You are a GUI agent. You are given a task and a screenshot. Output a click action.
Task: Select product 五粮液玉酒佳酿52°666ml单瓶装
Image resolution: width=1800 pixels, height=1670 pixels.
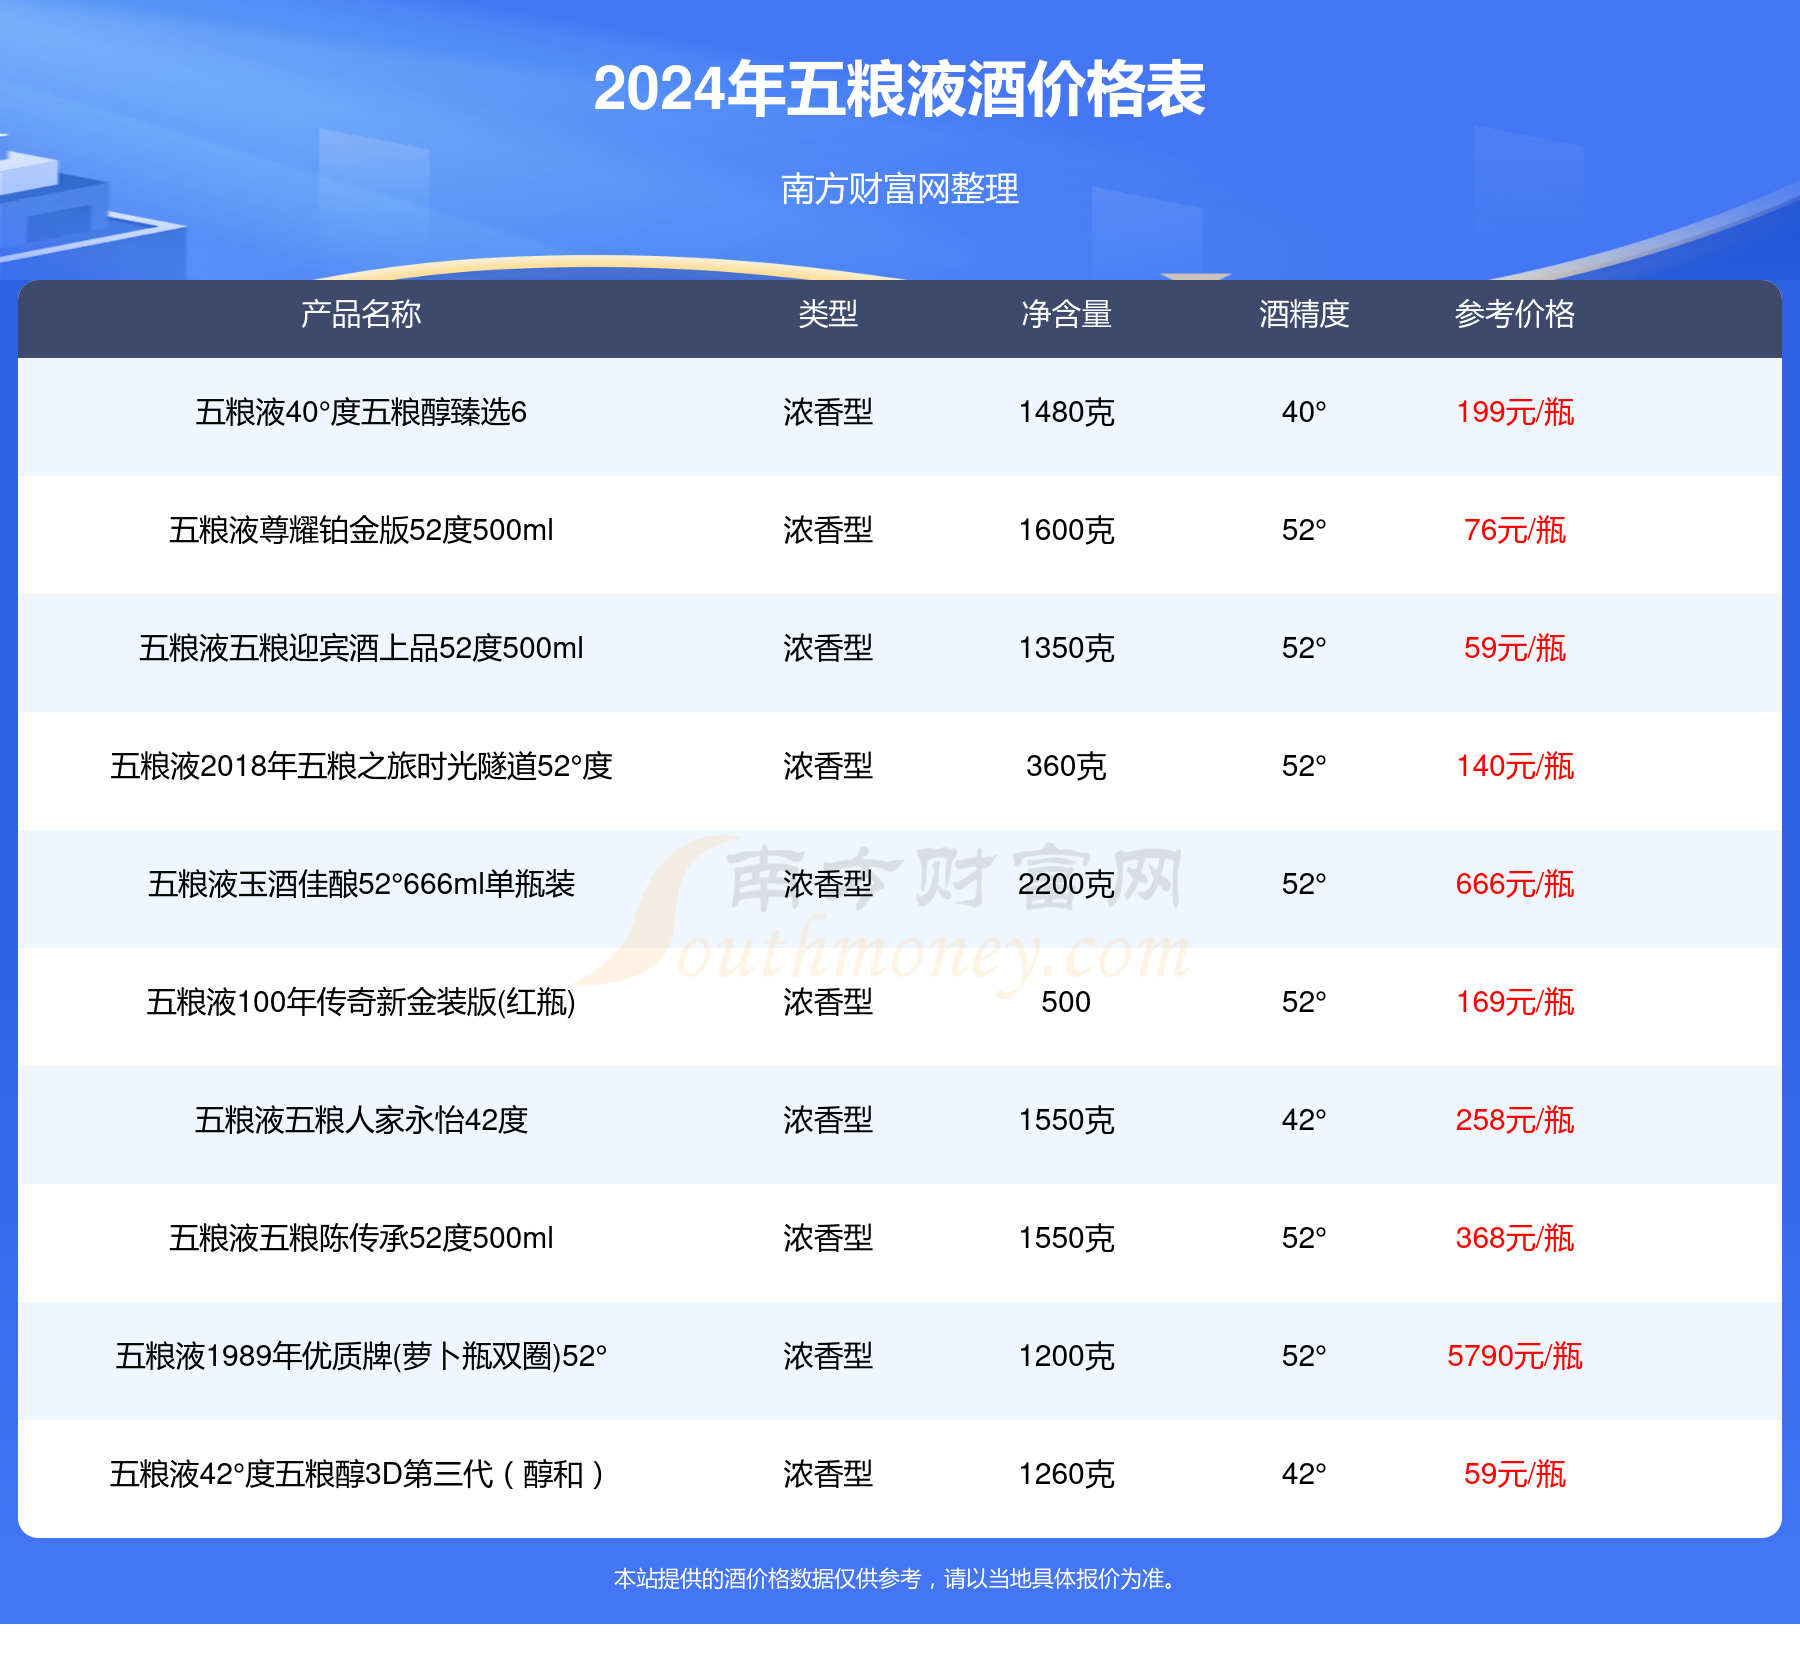(x=361, y=884)
